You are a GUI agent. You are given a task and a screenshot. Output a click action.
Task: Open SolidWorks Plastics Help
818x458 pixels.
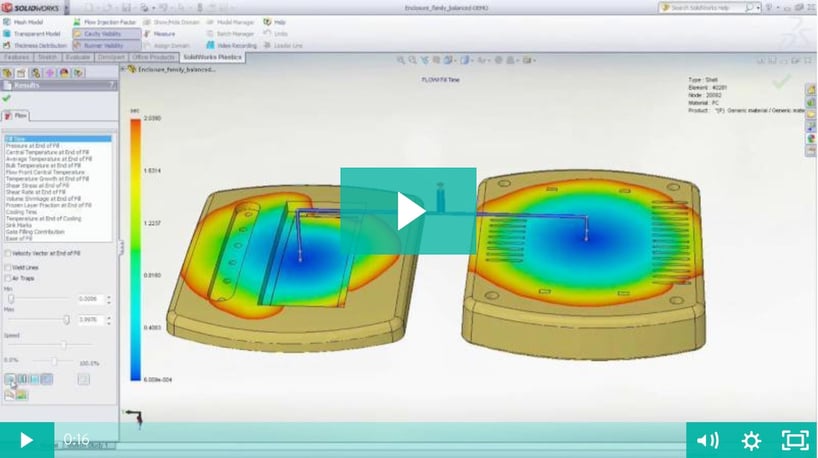coord(274,22)
